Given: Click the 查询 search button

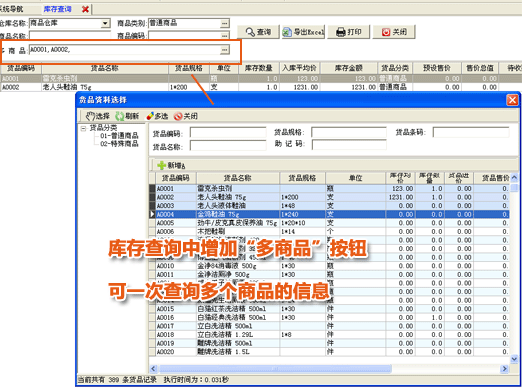Looking at the screenshot, I should click(x=258, y=32).
